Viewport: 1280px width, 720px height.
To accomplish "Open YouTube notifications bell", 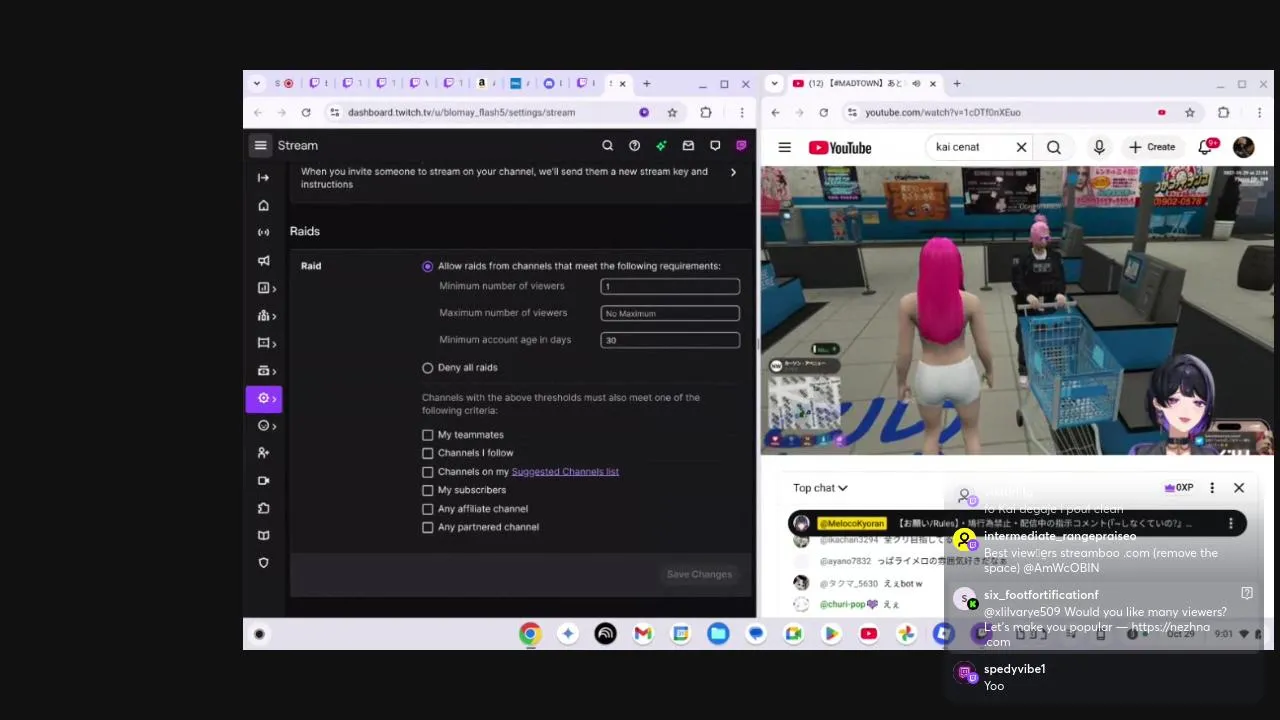I will (x=1206, y=147).
